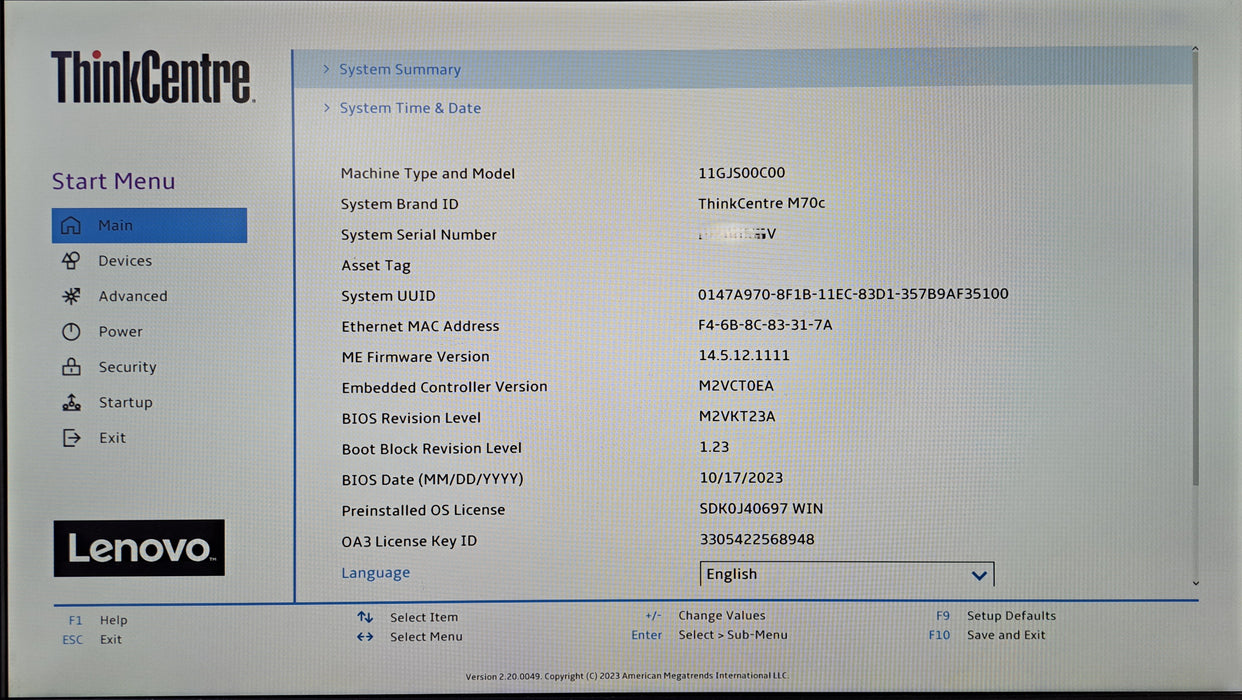Click the left-right arrows Select Menu icon
The width and height of the screenshot is (1242, 700).
click(x=365, y=636)
